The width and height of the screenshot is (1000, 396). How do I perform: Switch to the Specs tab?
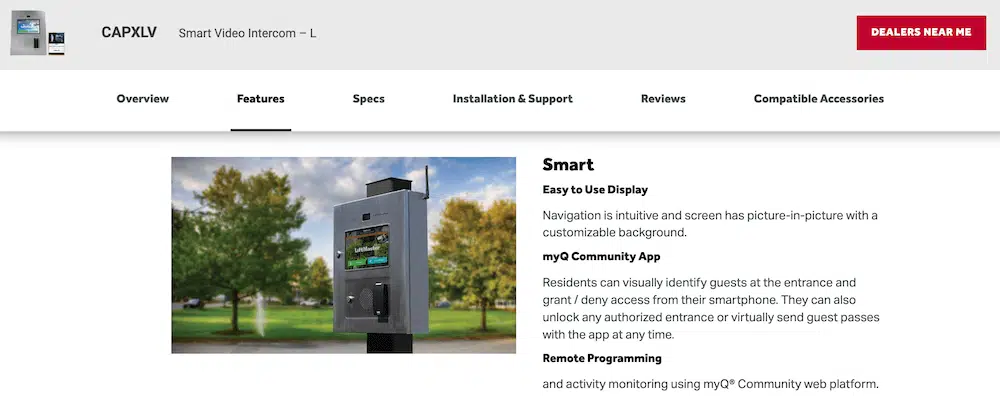(x=369, y=99)
